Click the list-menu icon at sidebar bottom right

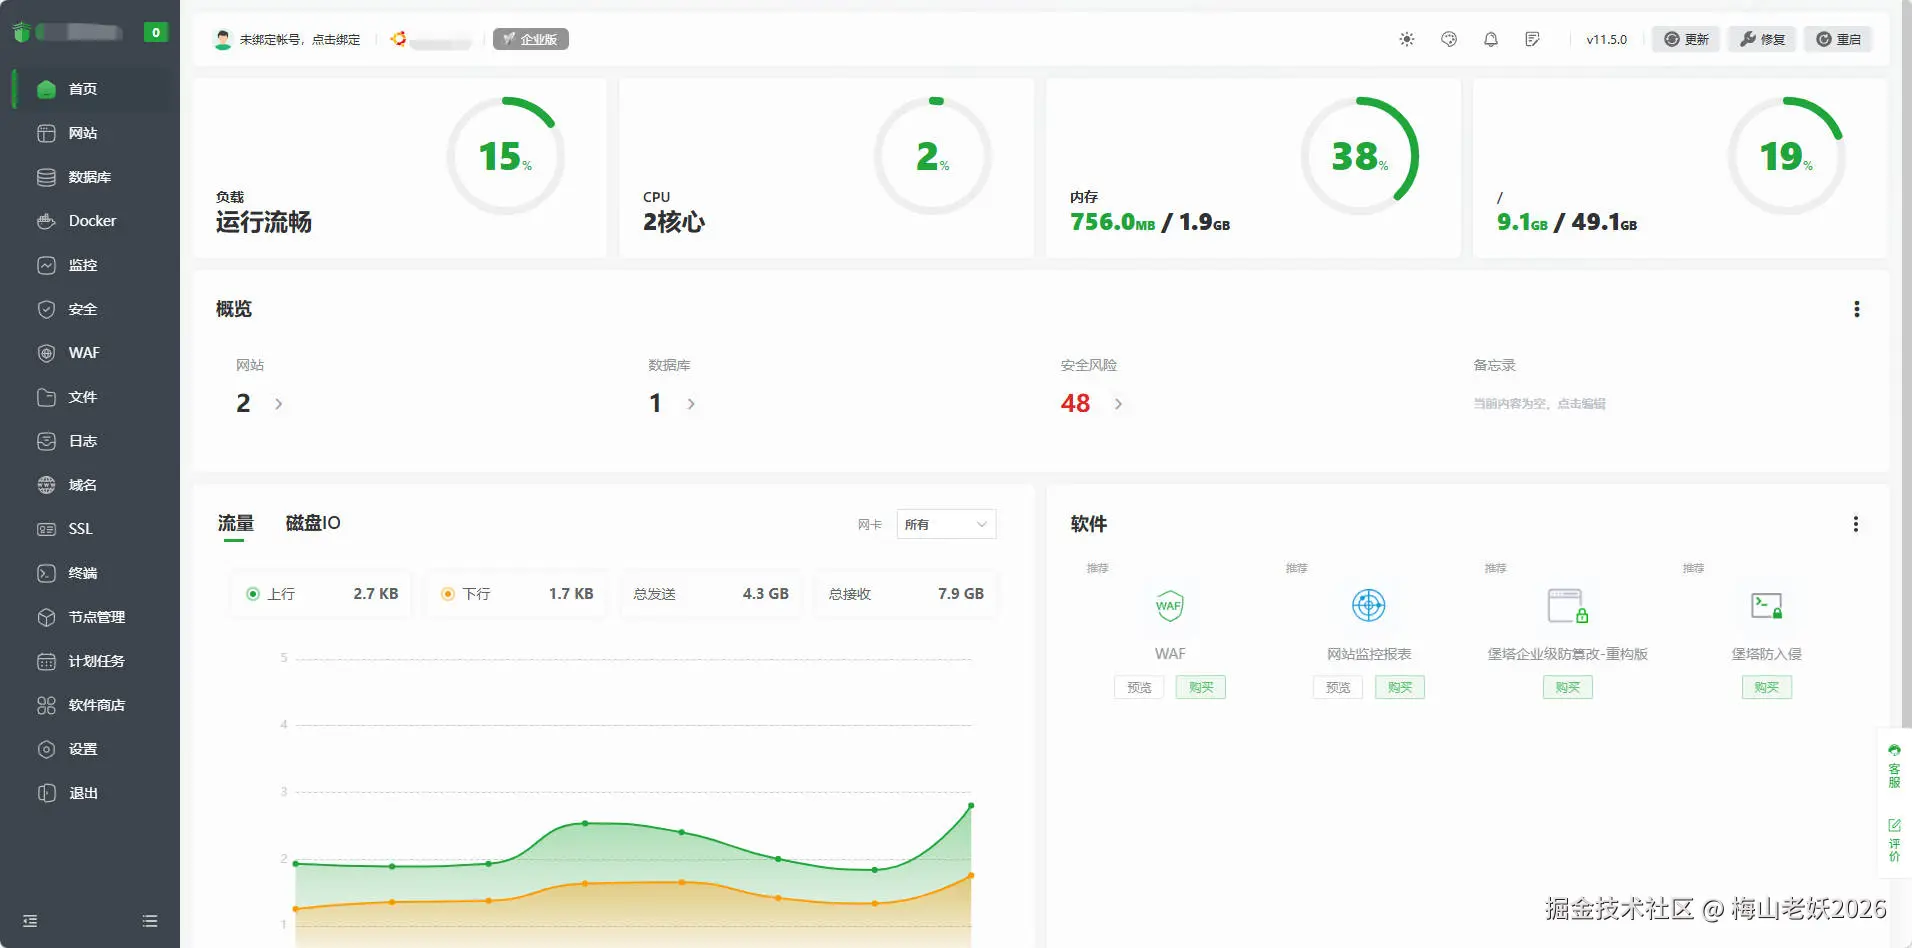[x=150, y=921]
